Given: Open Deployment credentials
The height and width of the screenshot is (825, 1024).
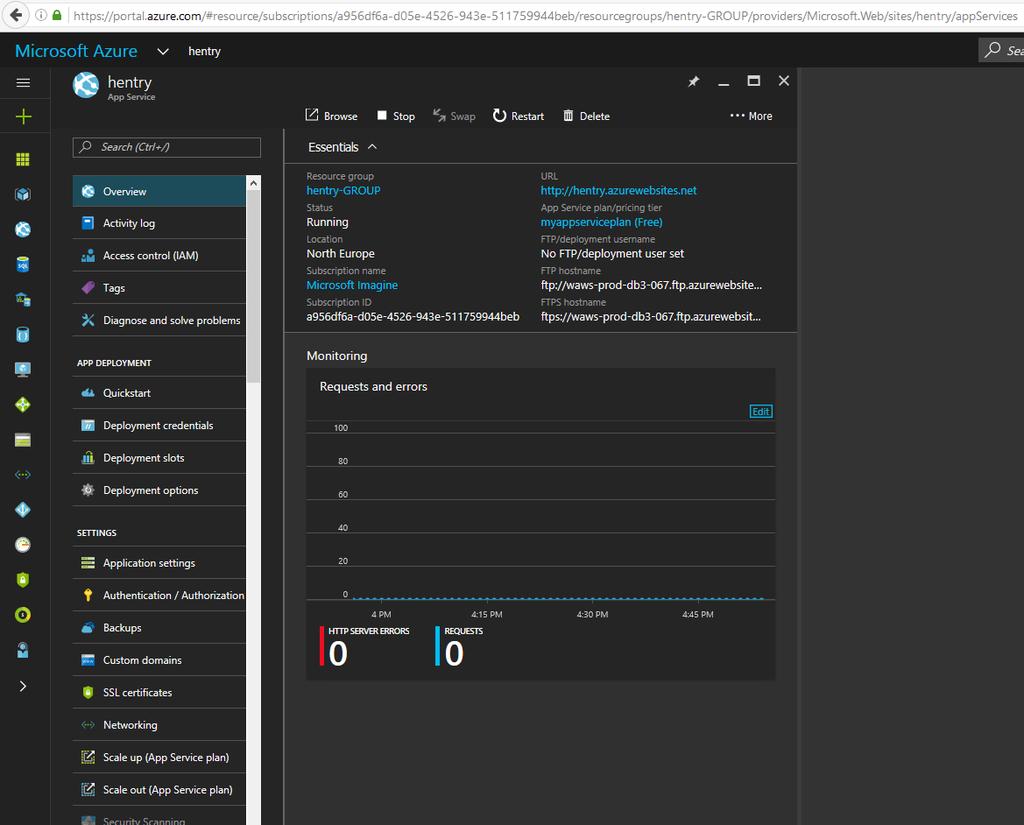Looking at the screenshot, I should pyautogui.click(x=159, y=425).
